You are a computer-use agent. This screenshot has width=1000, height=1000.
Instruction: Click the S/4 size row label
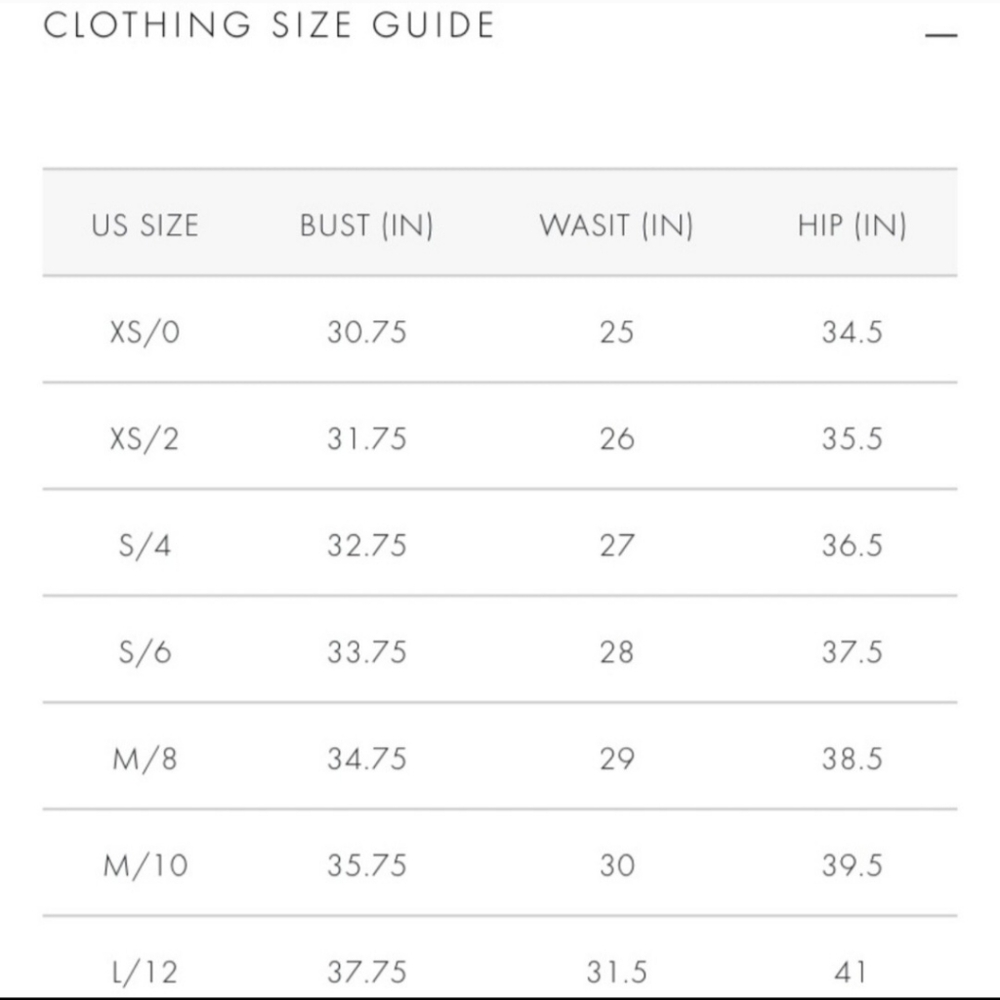(x=145, y=546)
